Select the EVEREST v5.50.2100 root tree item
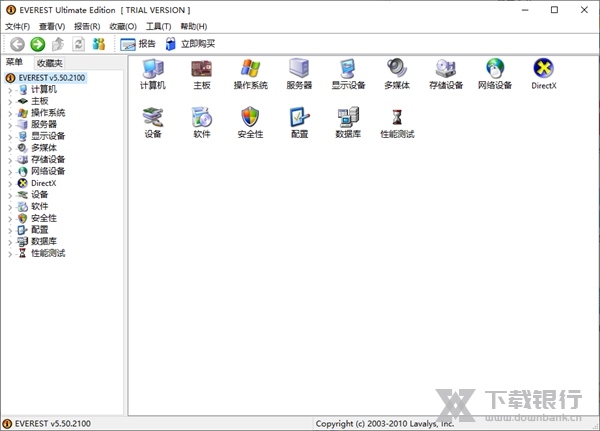 click(53, 77)
